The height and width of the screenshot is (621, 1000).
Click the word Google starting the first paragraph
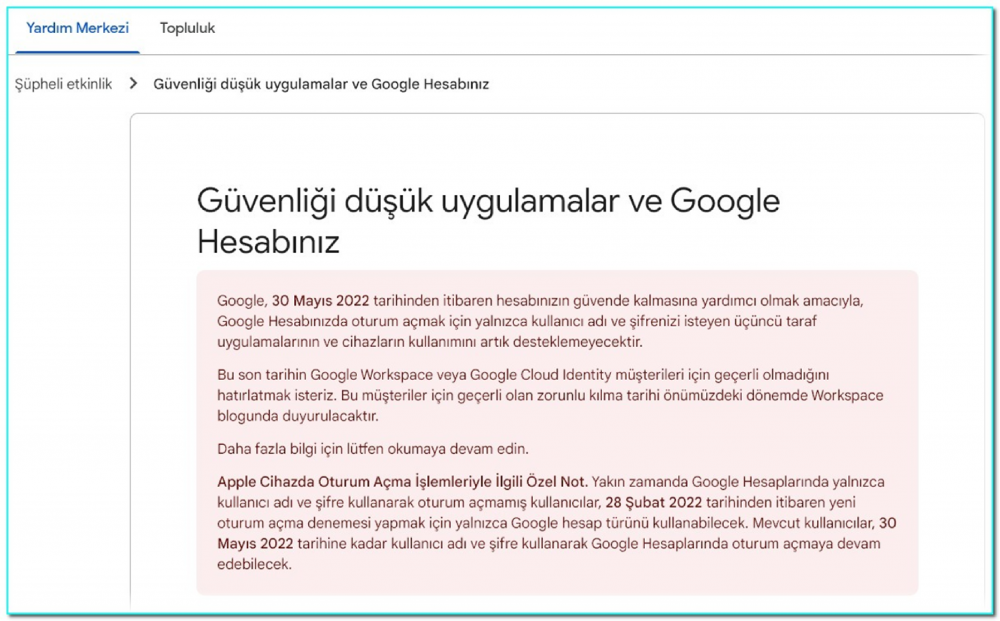click(x=241, y=301)
